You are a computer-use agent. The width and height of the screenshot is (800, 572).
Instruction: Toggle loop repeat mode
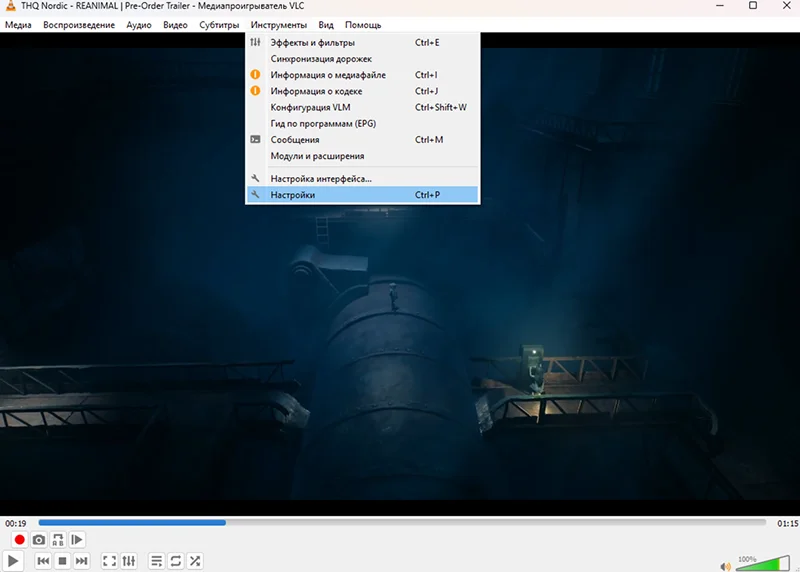coord(176,561)
